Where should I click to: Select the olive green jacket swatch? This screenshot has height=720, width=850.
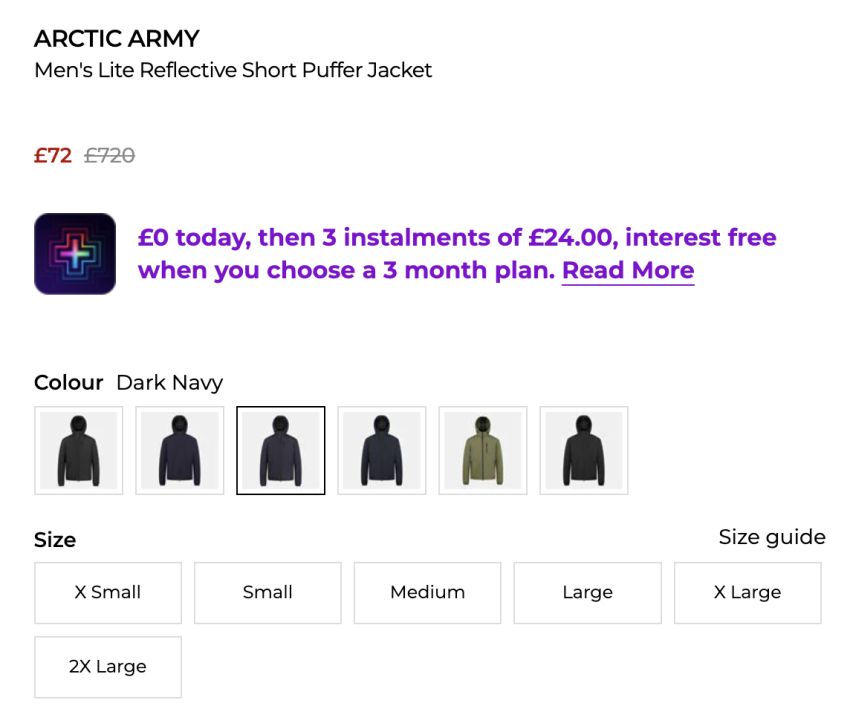point(483,450)
